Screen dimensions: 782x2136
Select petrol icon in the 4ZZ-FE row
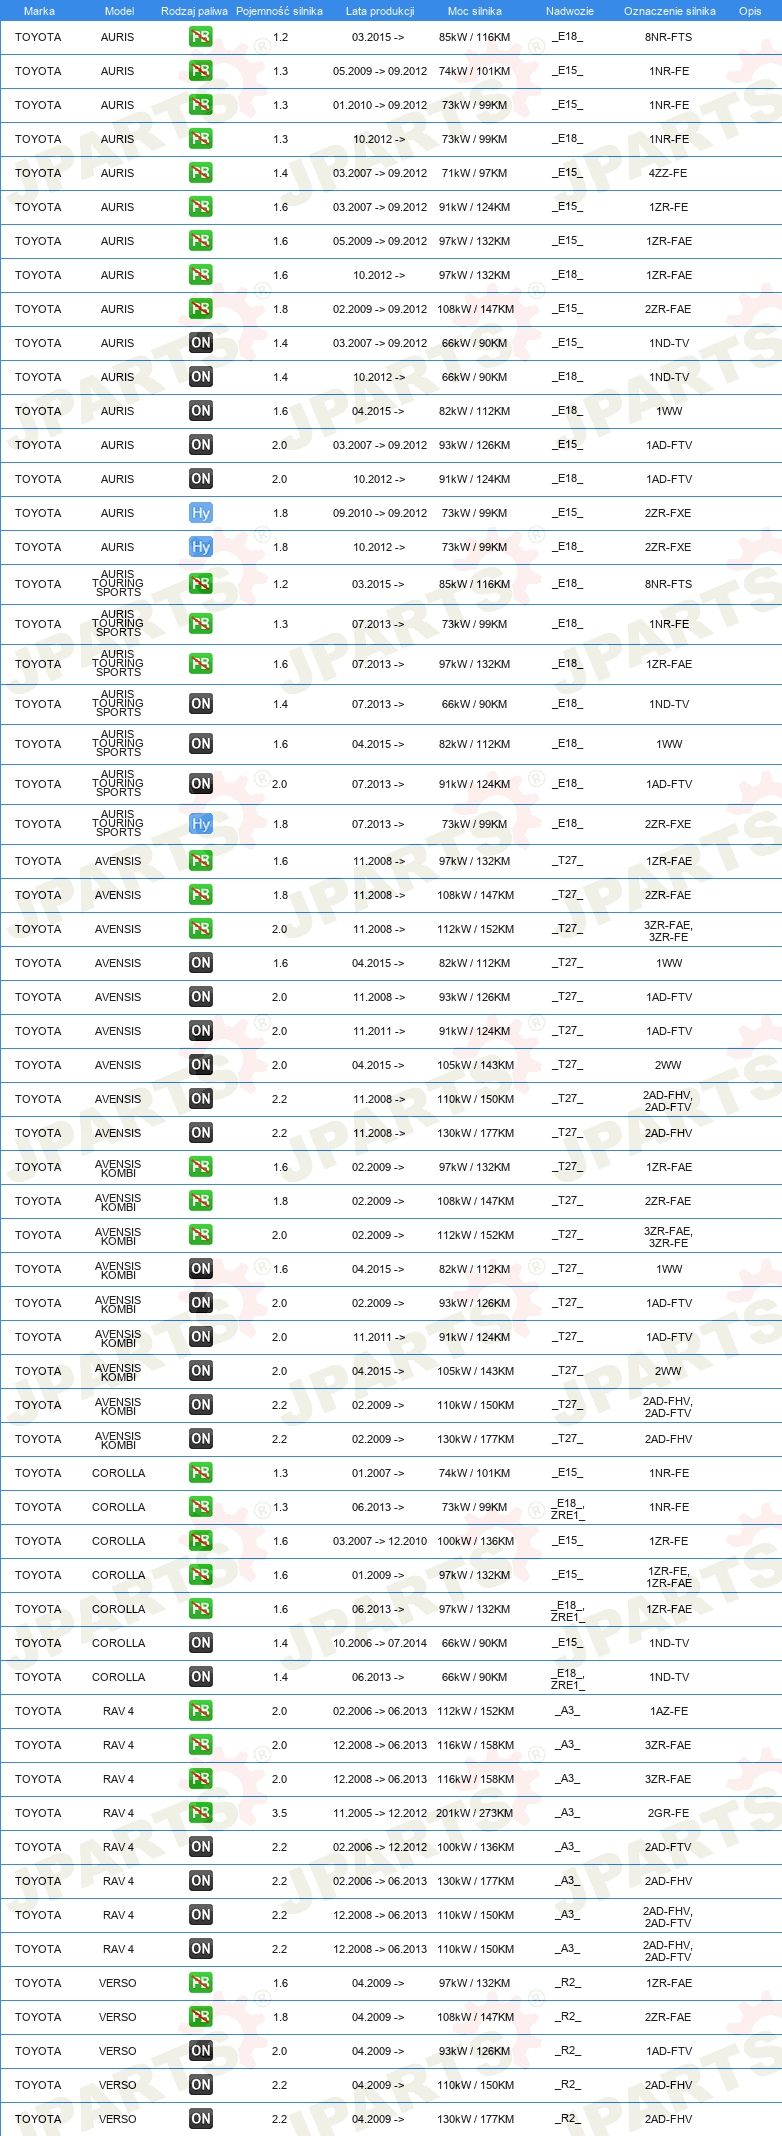pyautogui.click(x=200, y=173)
